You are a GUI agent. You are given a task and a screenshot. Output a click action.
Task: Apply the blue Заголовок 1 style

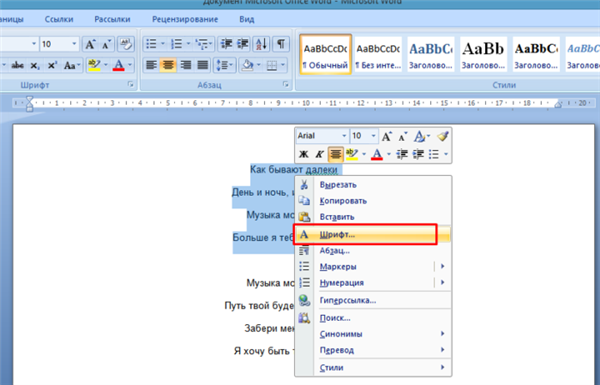pos(431,54)
